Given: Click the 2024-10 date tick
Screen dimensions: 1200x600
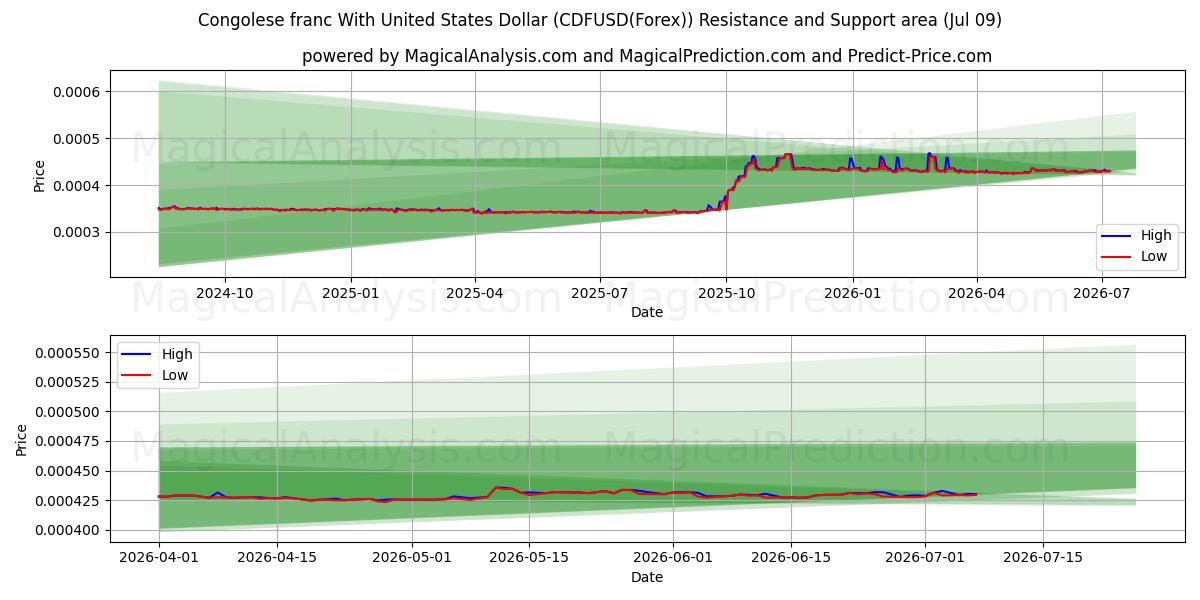Looking at the screenshot, I should [x=224, y=293].
